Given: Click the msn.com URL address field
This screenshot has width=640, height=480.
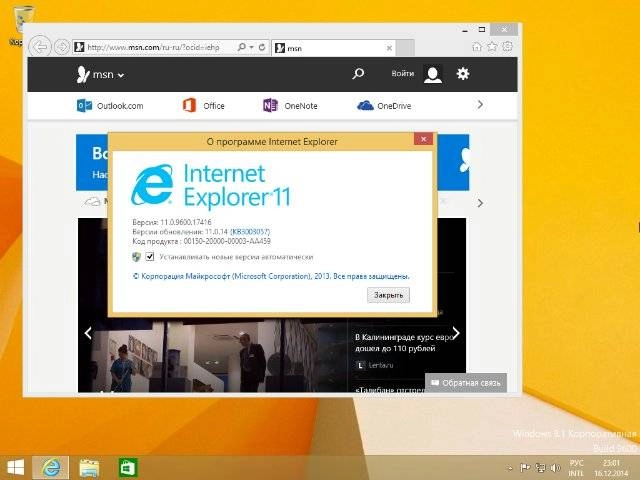Looking at the screenshot, I should pyautogui.click(x=154, y=47).
